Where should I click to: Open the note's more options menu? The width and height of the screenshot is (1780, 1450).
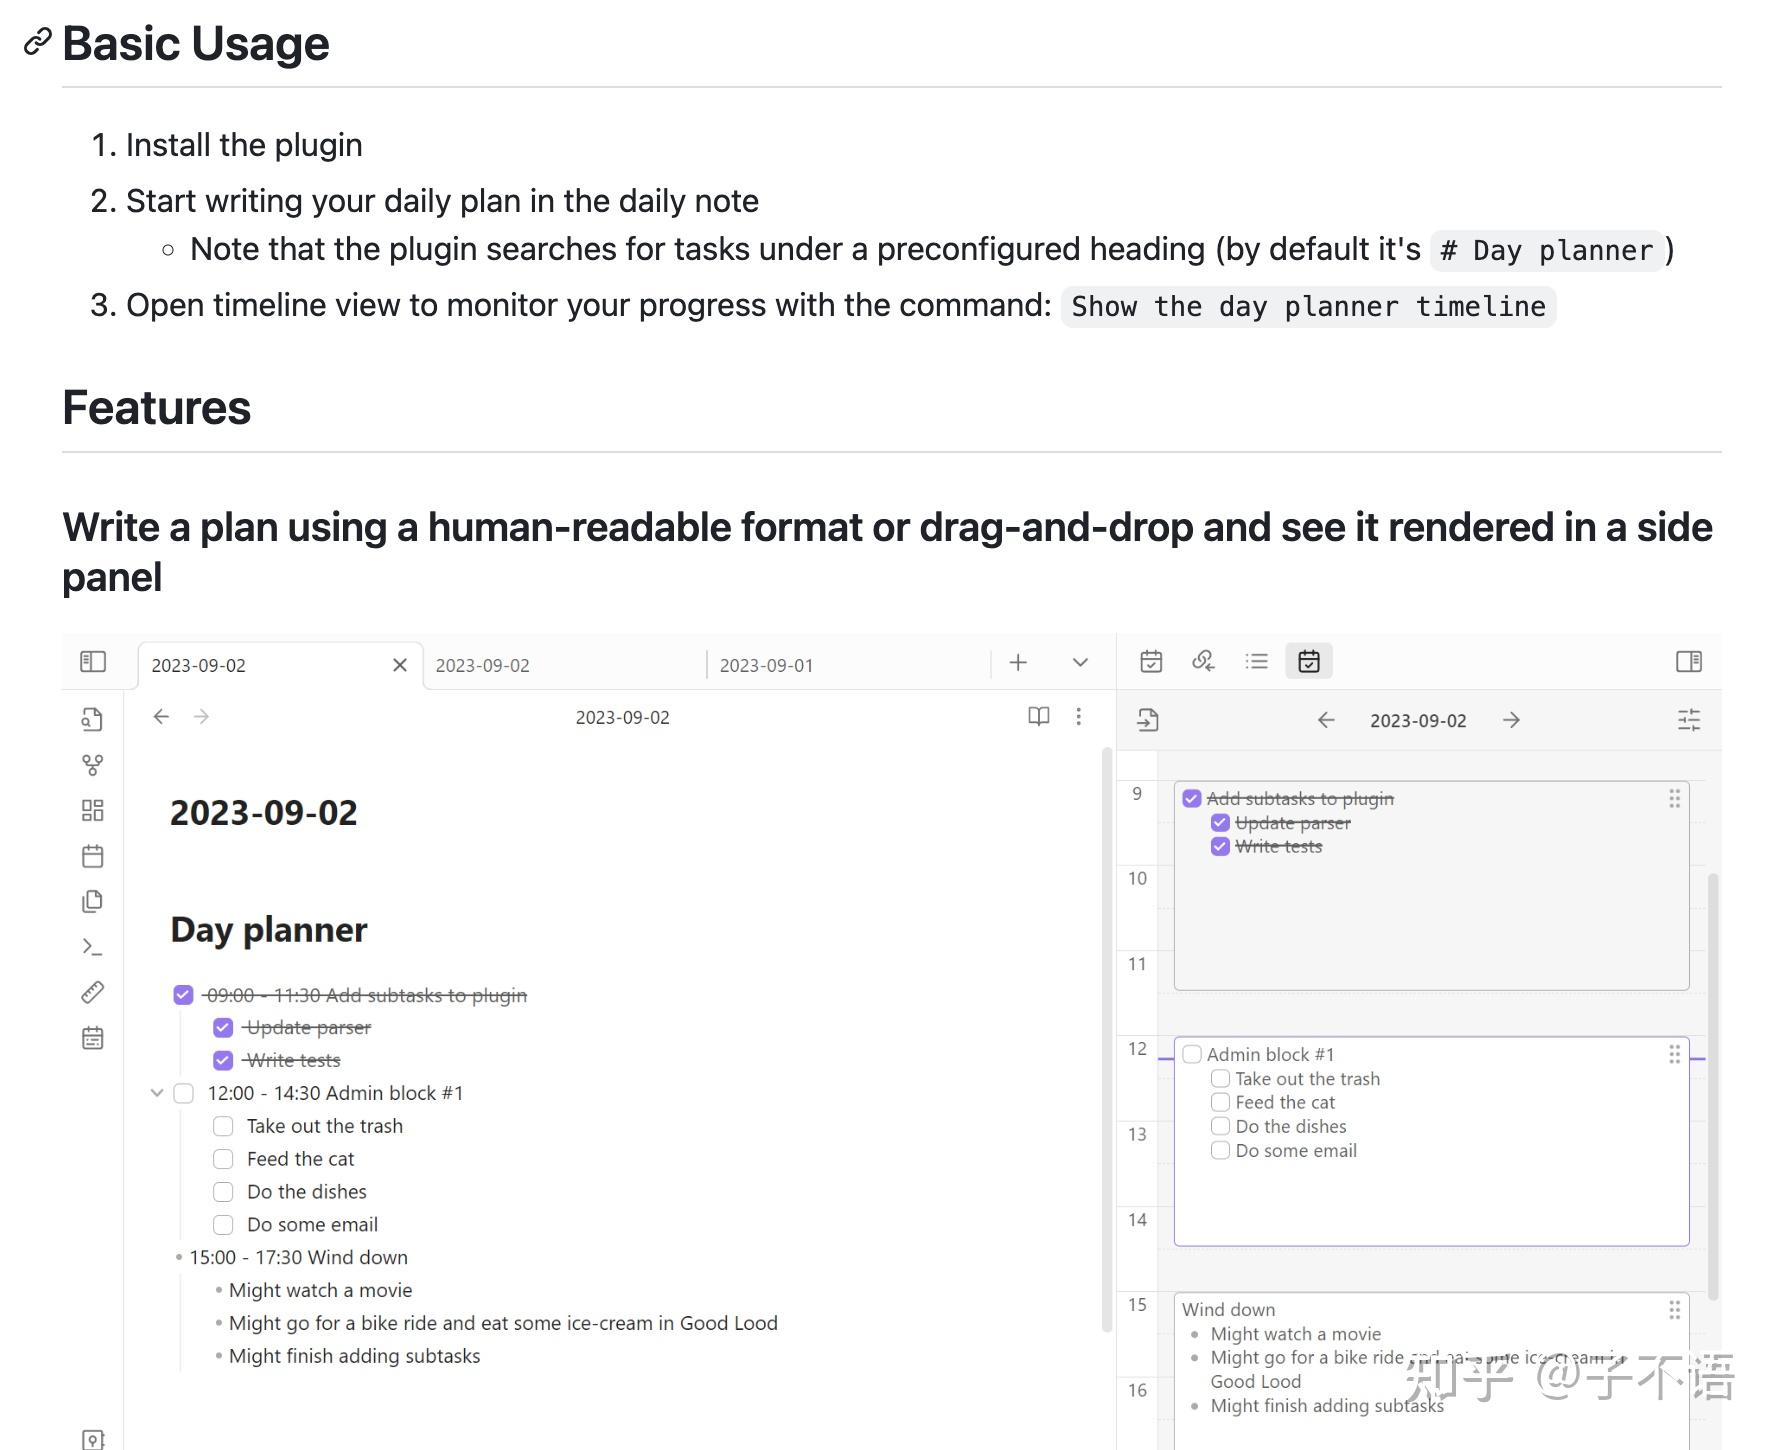(1078, 717)
